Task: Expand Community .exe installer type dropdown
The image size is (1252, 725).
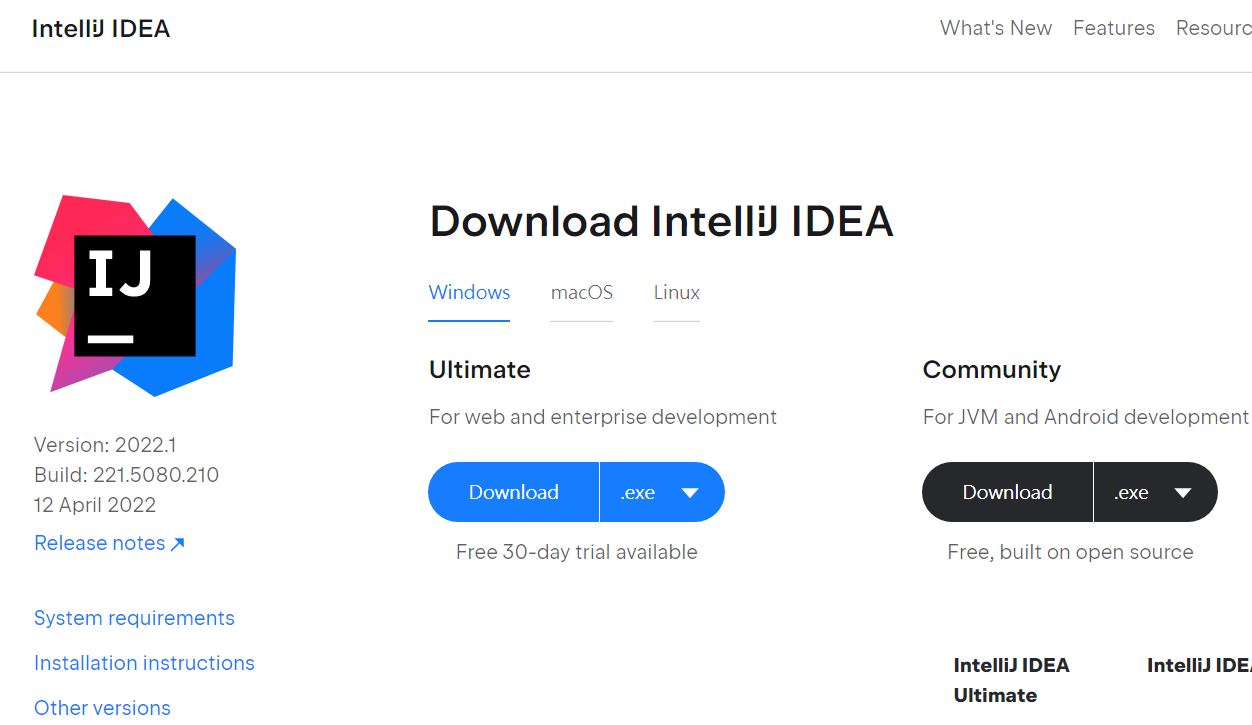Action: coord(1156,492)
